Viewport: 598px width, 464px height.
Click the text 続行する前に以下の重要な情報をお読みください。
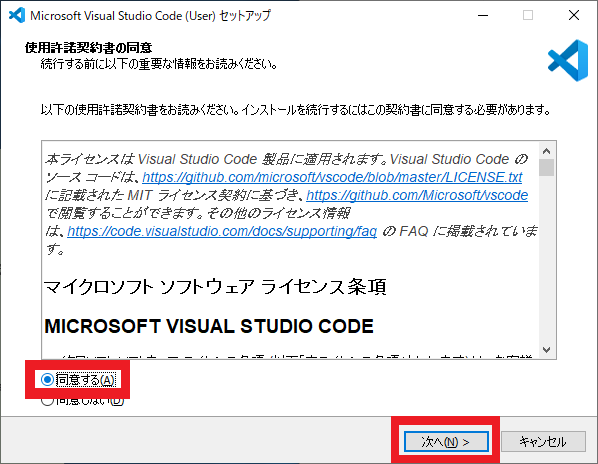159,64
